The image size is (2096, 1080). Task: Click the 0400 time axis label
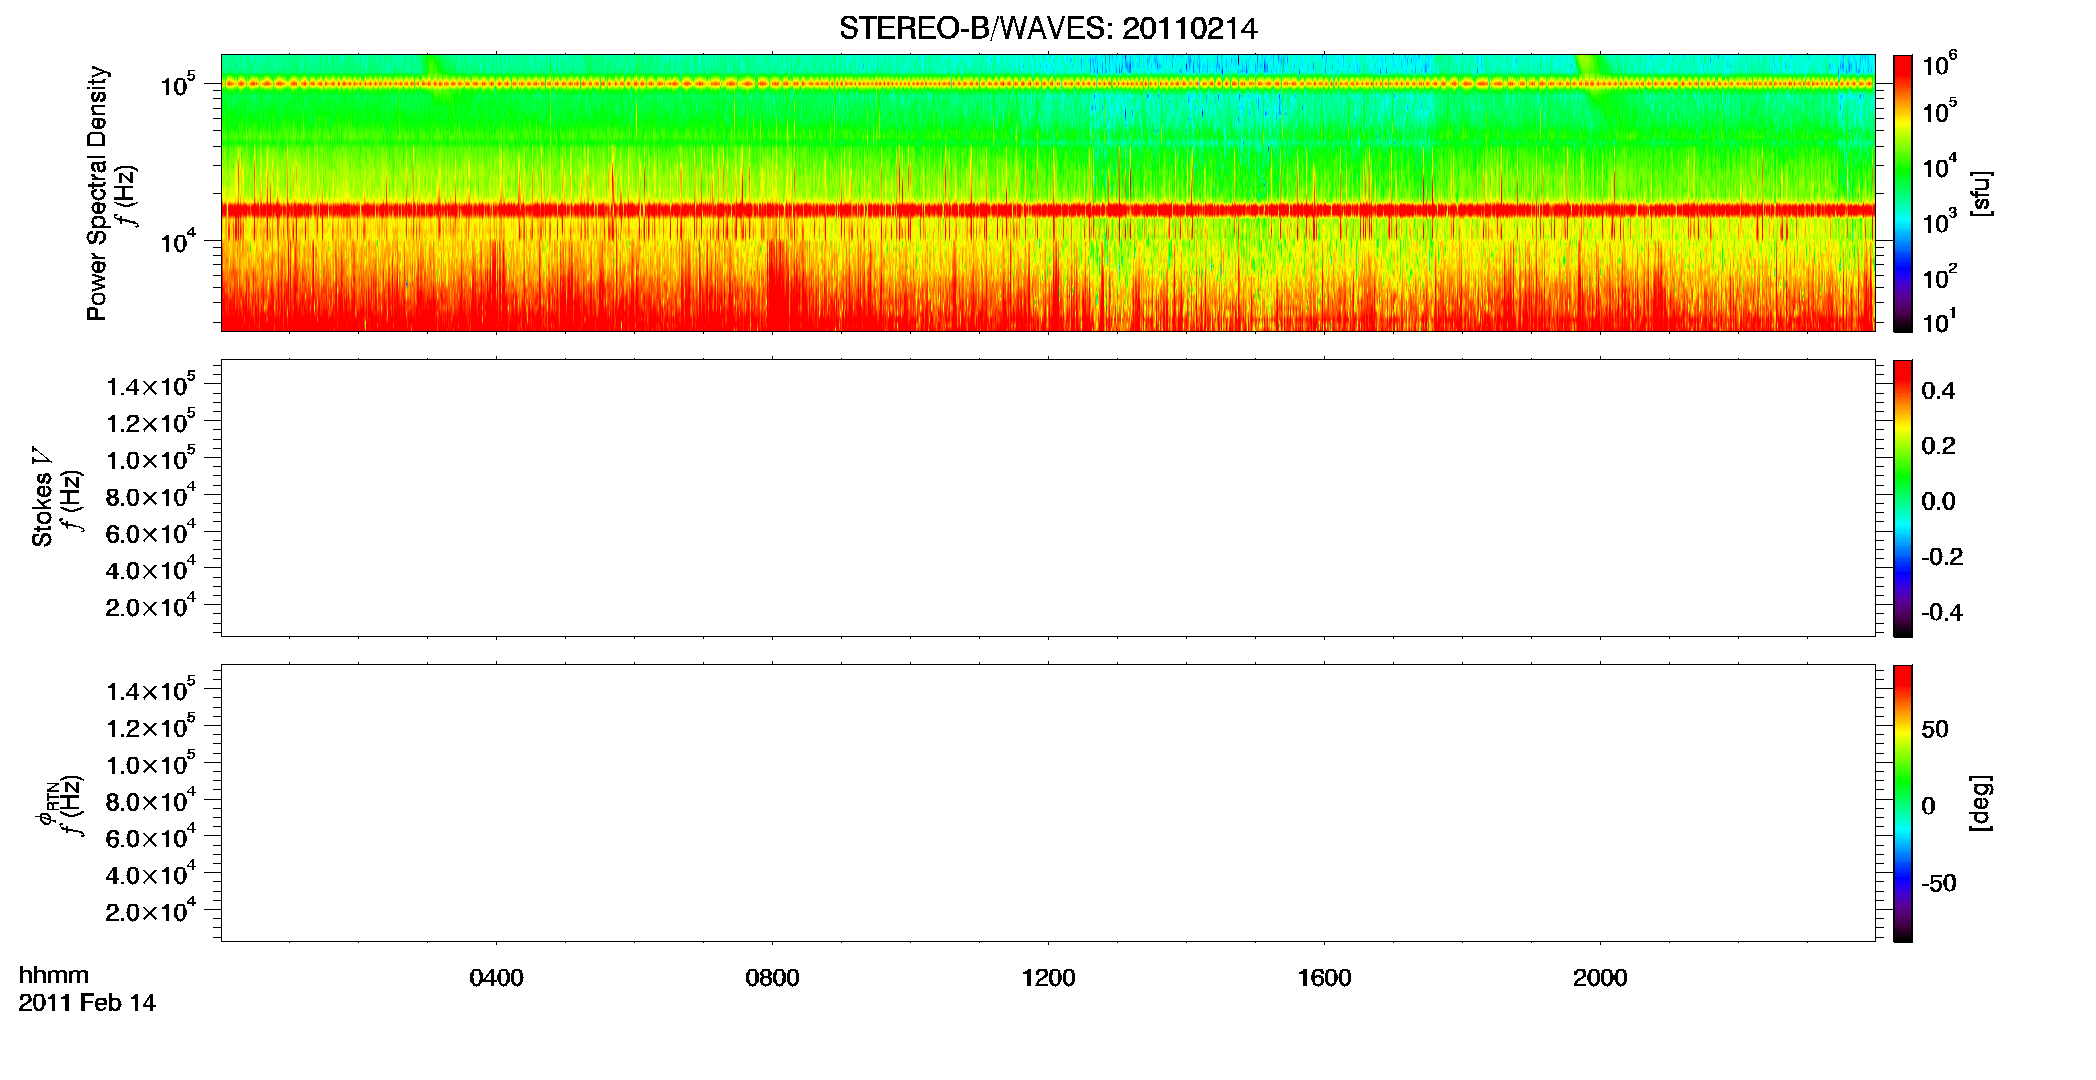[x=496, y=978]
